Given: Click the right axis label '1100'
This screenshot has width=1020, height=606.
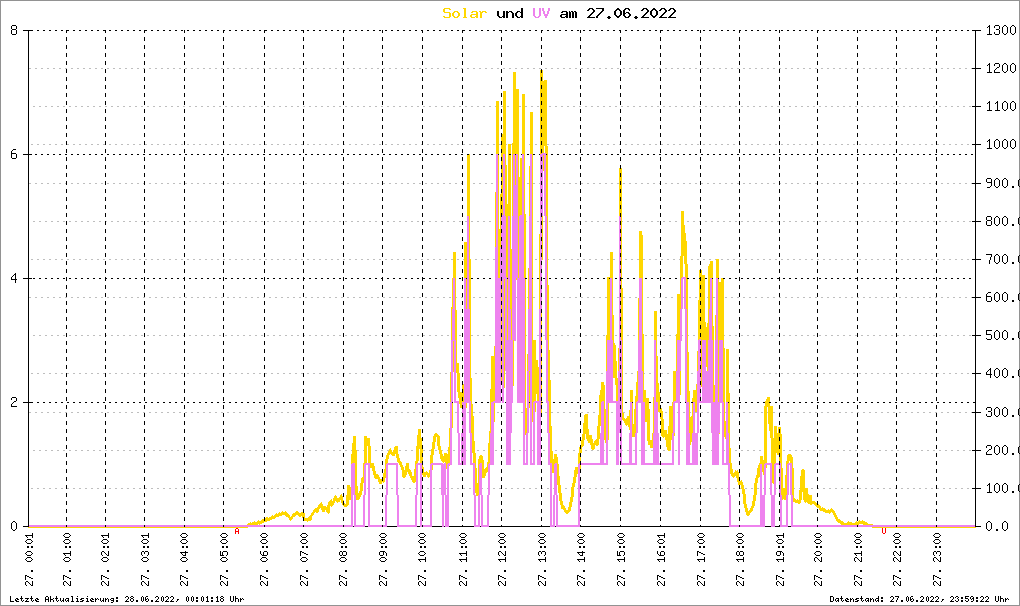Looking at the screenshot, I should tap(1000, 106).
